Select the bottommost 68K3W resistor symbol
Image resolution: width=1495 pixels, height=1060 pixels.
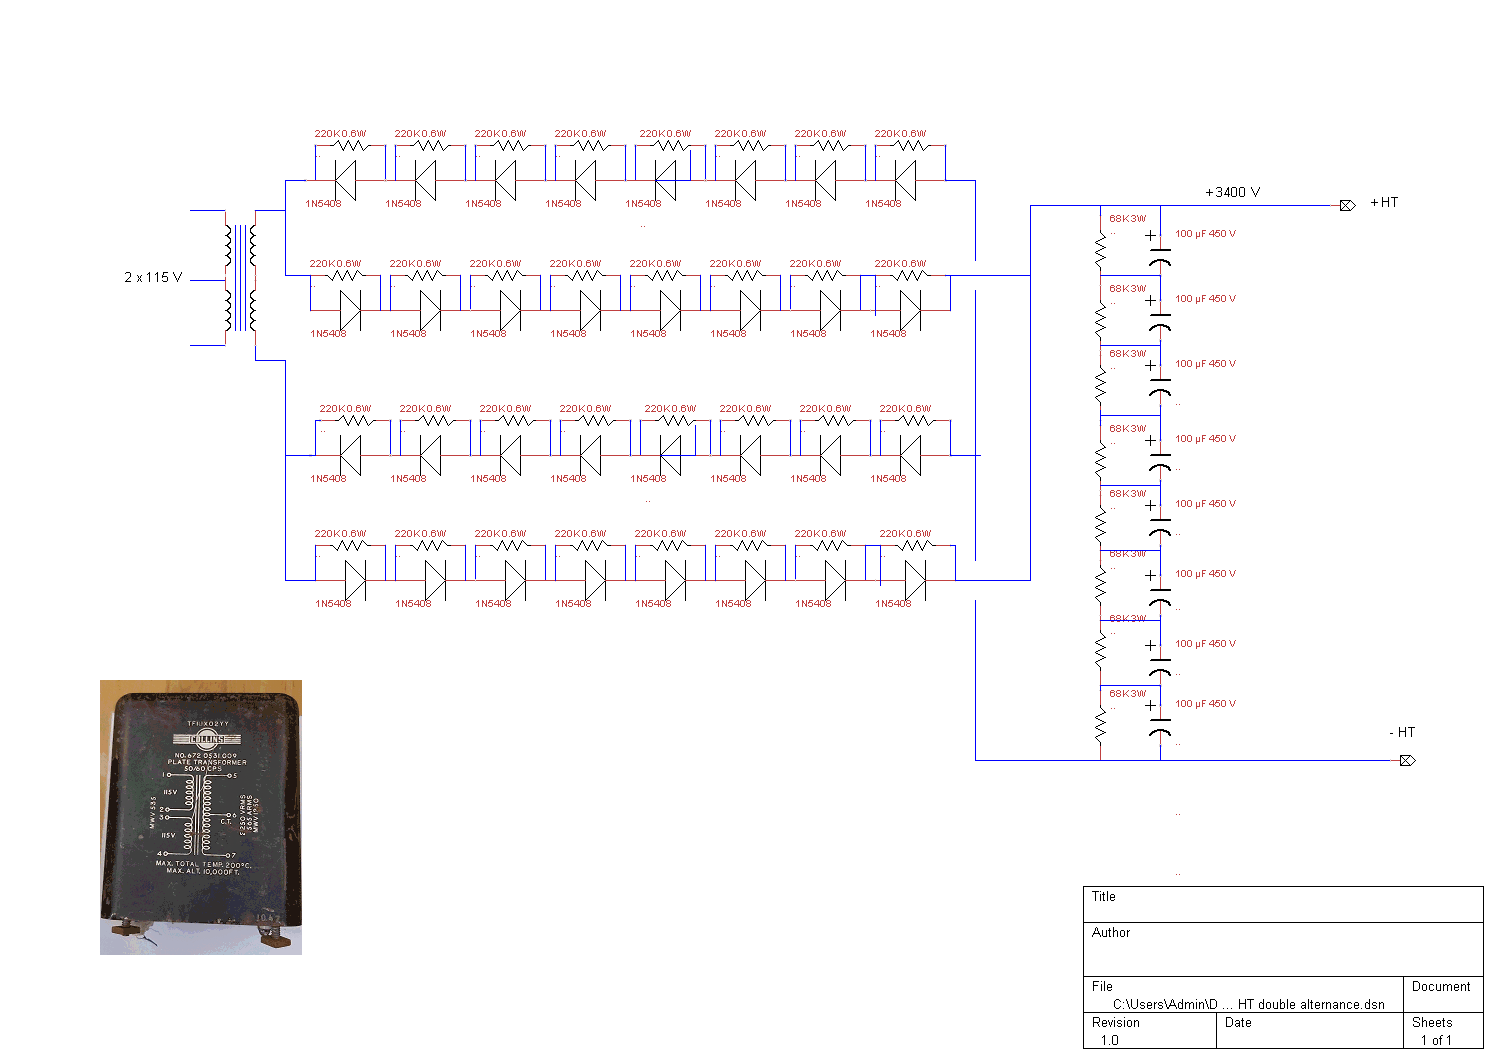pos(1100,723)
